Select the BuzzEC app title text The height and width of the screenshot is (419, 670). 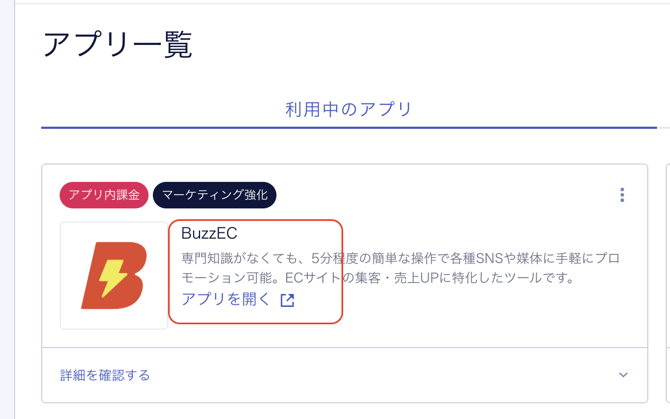209,233
